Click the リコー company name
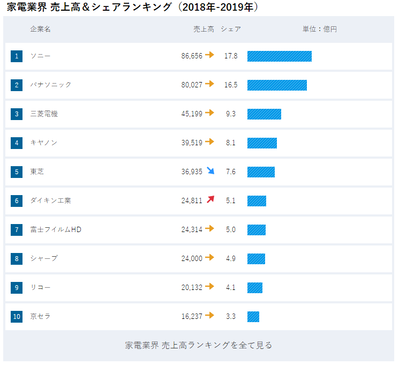 pos(40,287)
